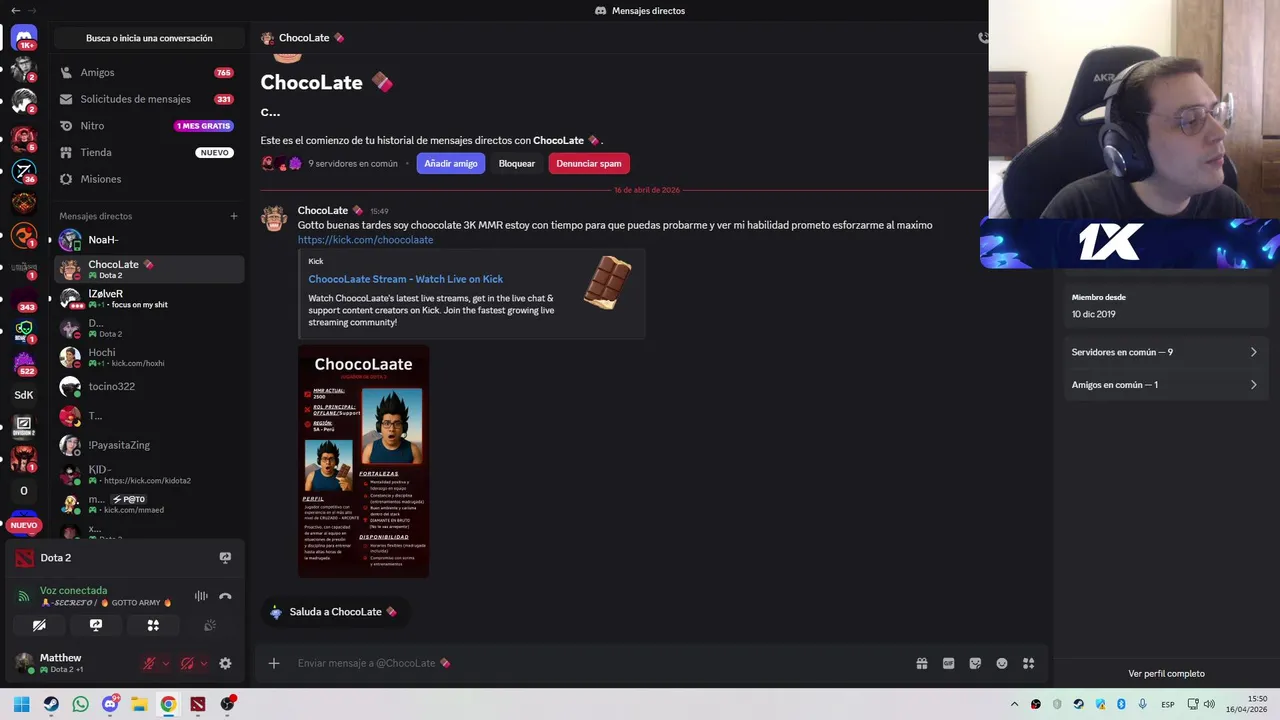
Task: Select lZølveR direct message
Action: 149,299
